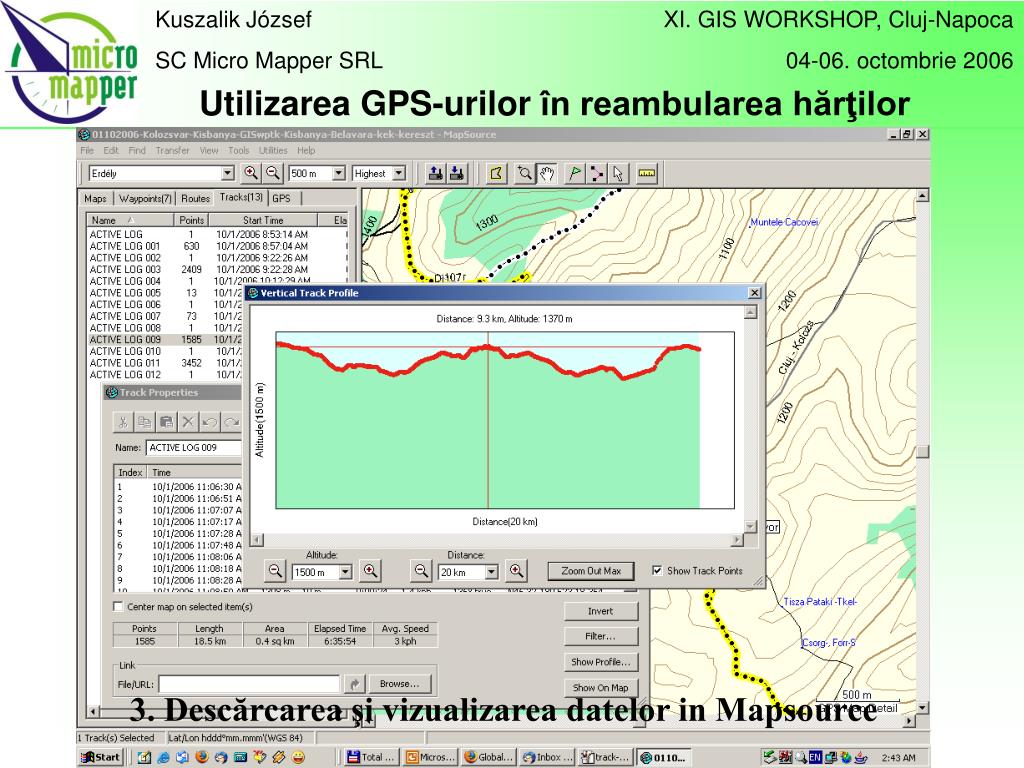Viewport: 1024px width, 768px height.
Task: Toggle Show Track Points checkbox
Action: click(657, 570)
